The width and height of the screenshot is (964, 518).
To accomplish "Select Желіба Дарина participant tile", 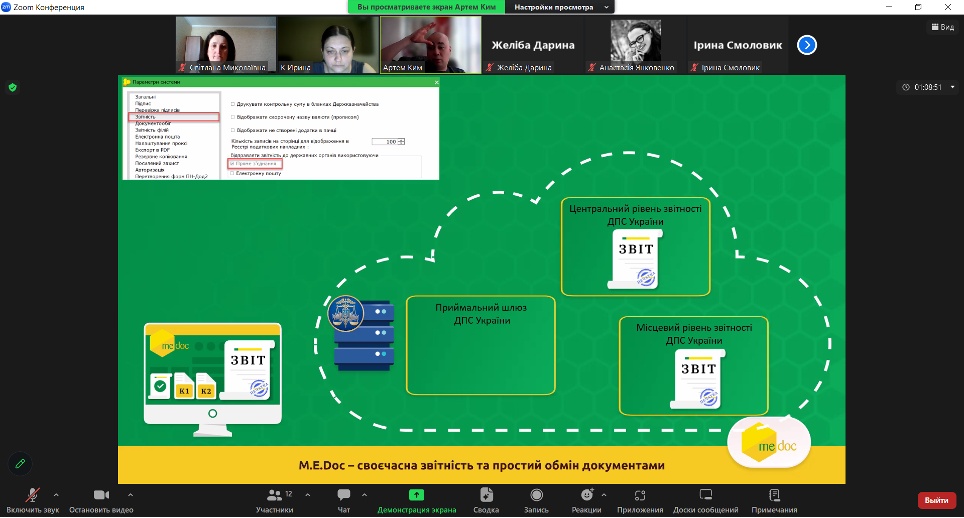I will [x=533, y=45].
